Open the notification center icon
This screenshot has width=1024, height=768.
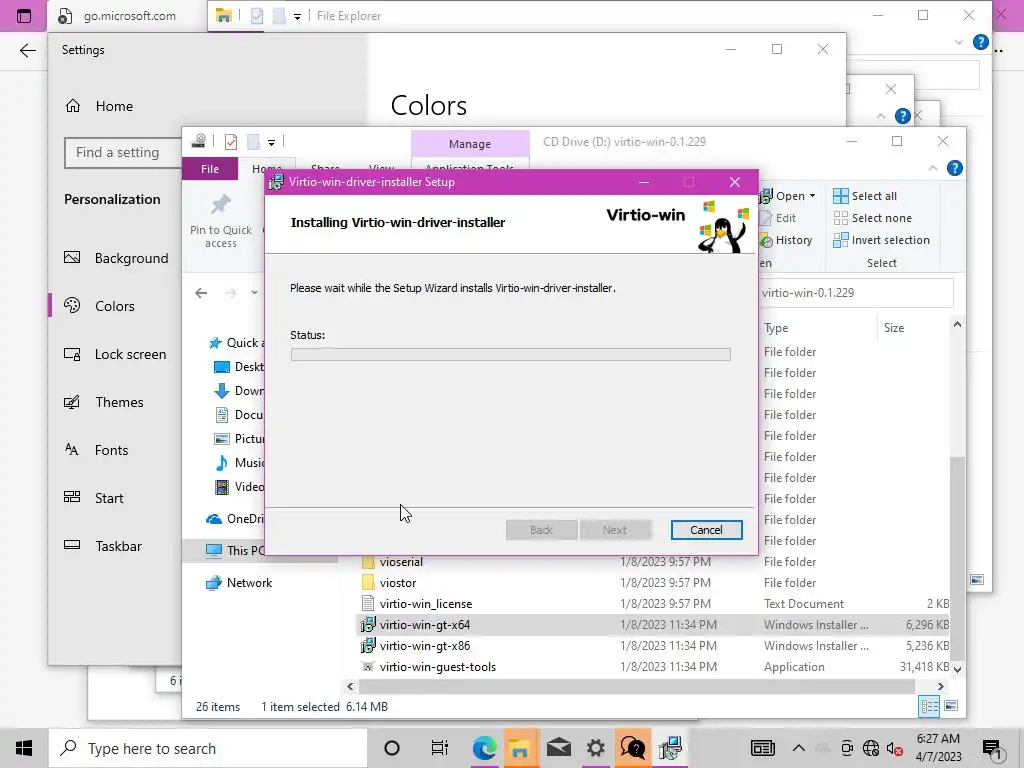pos(992,748)
